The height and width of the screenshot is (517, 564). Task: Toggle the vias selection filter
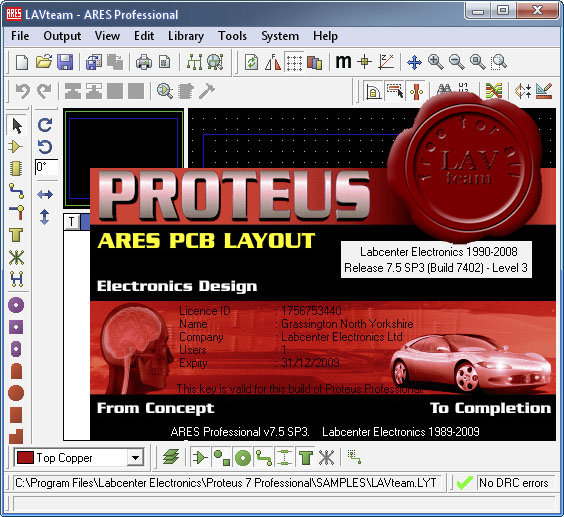tap(242, 458)
